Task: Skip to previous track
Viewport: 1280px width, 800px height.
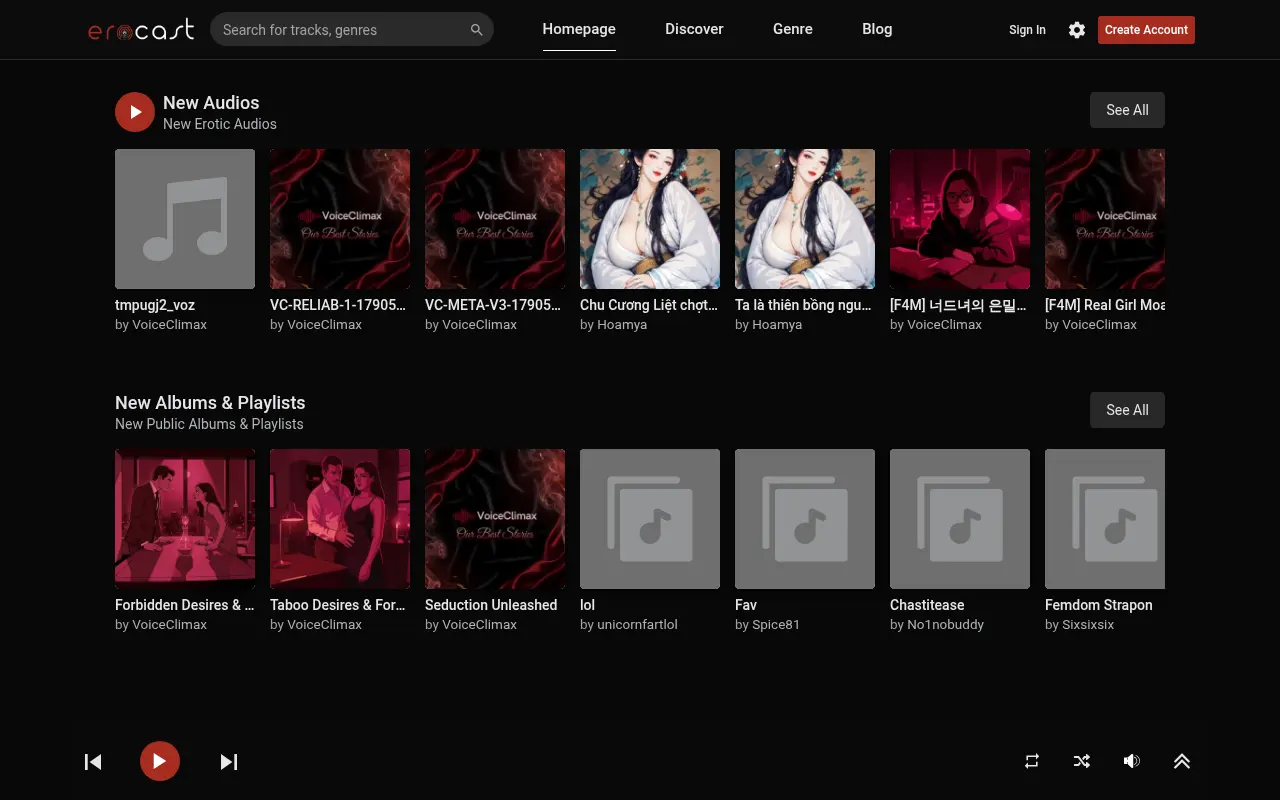Action: click(x=93, y=762)
